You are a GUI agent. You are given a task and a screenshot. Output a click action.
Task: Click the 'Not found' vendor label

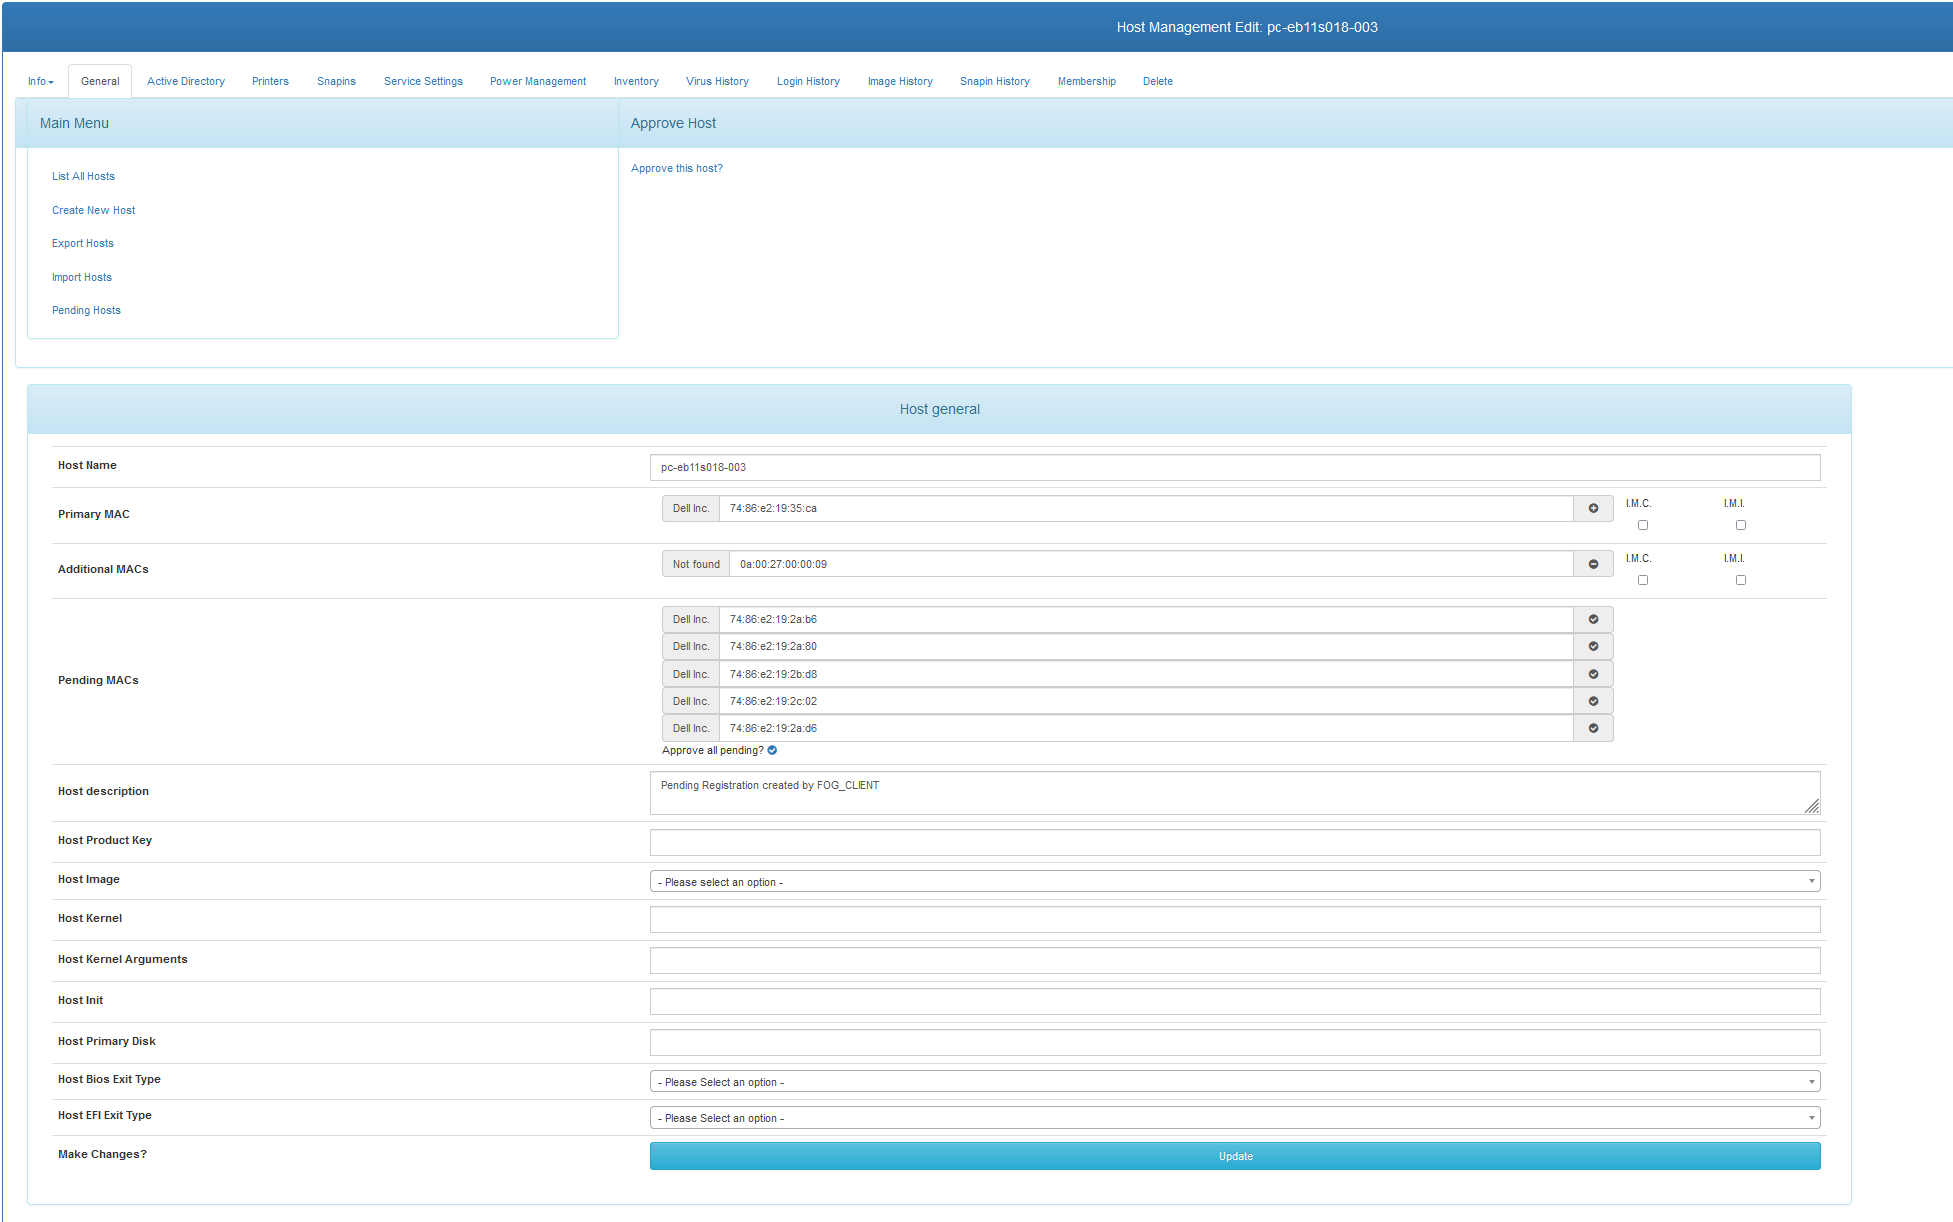(x=696, y=564)
